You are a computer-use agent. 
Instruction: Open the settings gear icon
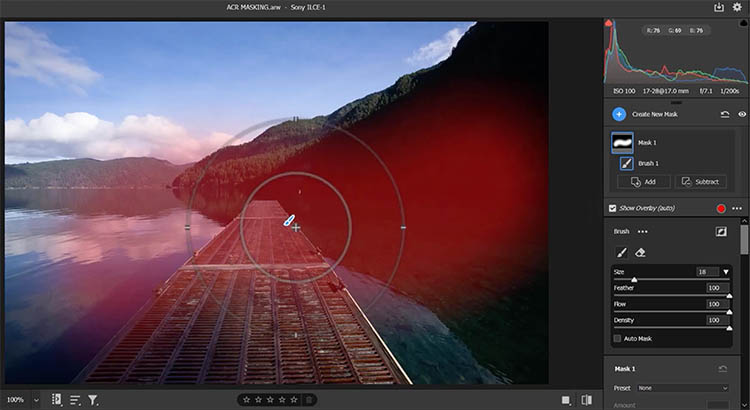(737, 7)
